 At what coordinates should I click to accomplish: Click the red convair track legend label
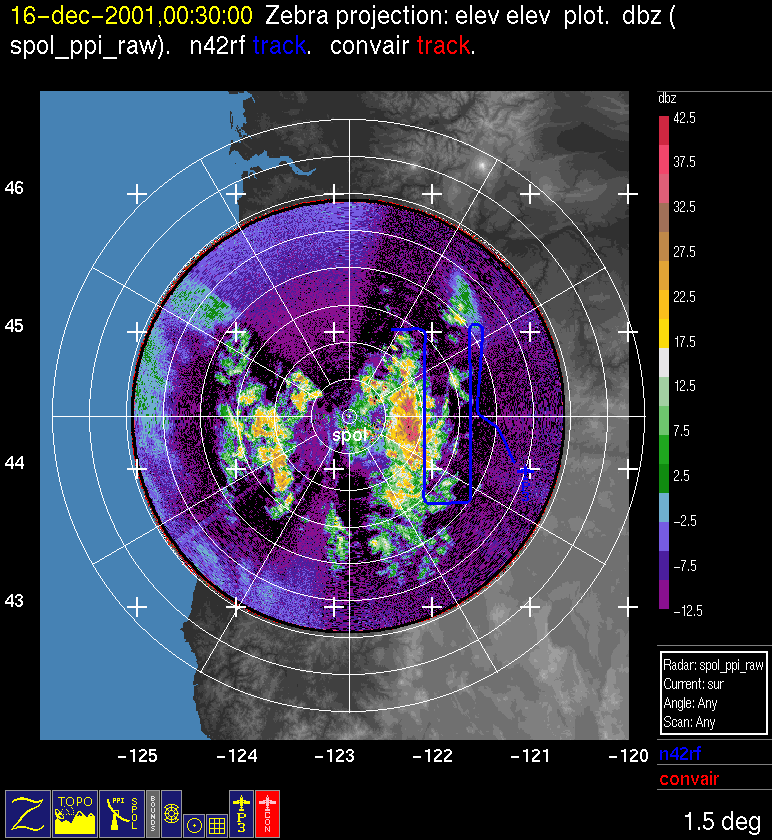tap(688, 779)
